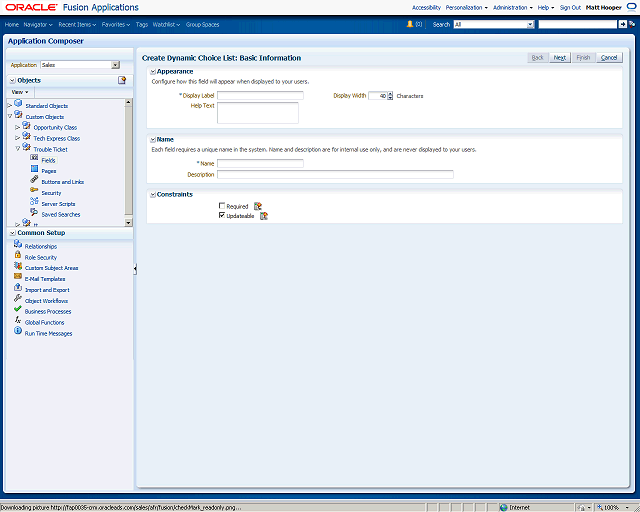
Task: Click the Opportunity Class object icon
Action: 27,125
